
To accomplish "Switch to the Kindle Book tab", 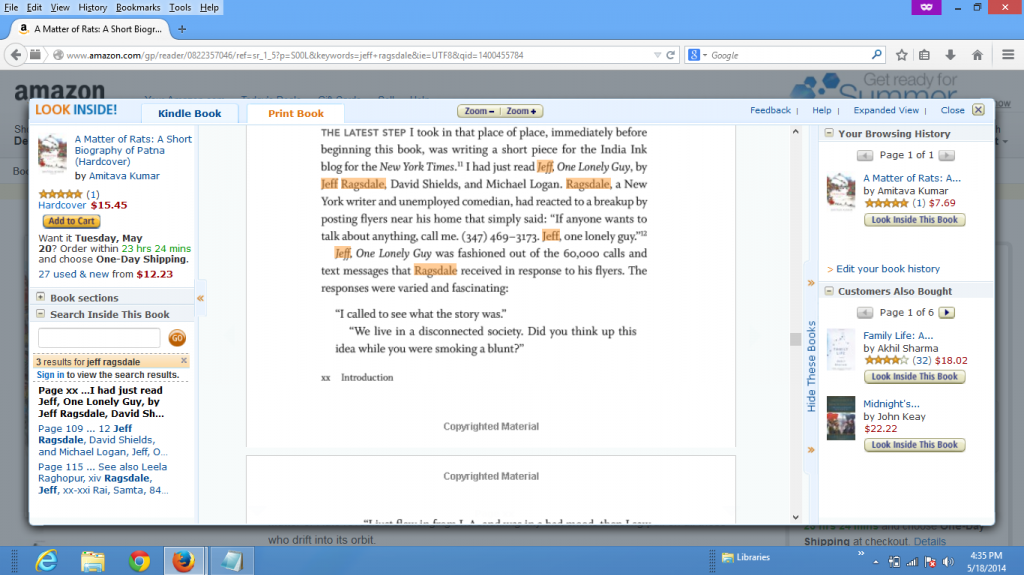I will pyautogui.click(x=189, y=114).
